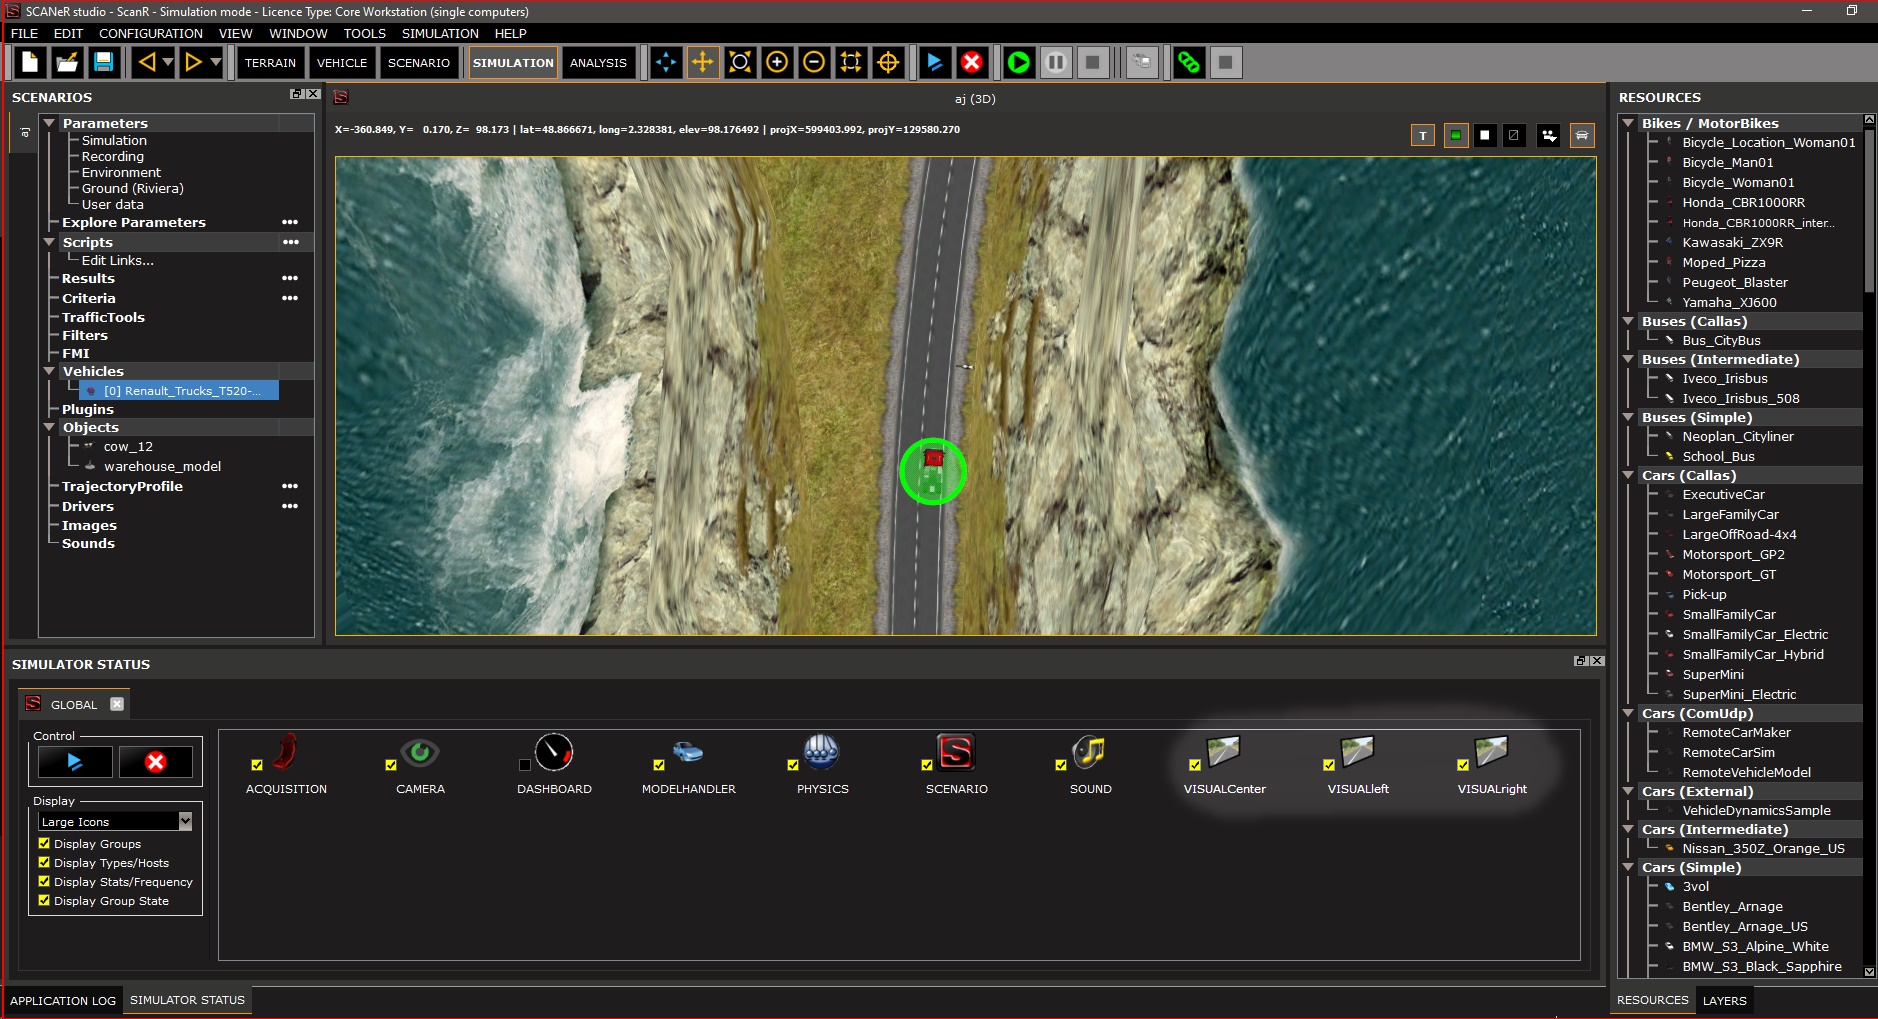Switch to the ANALYSIS tab

[x=597, y=62]
